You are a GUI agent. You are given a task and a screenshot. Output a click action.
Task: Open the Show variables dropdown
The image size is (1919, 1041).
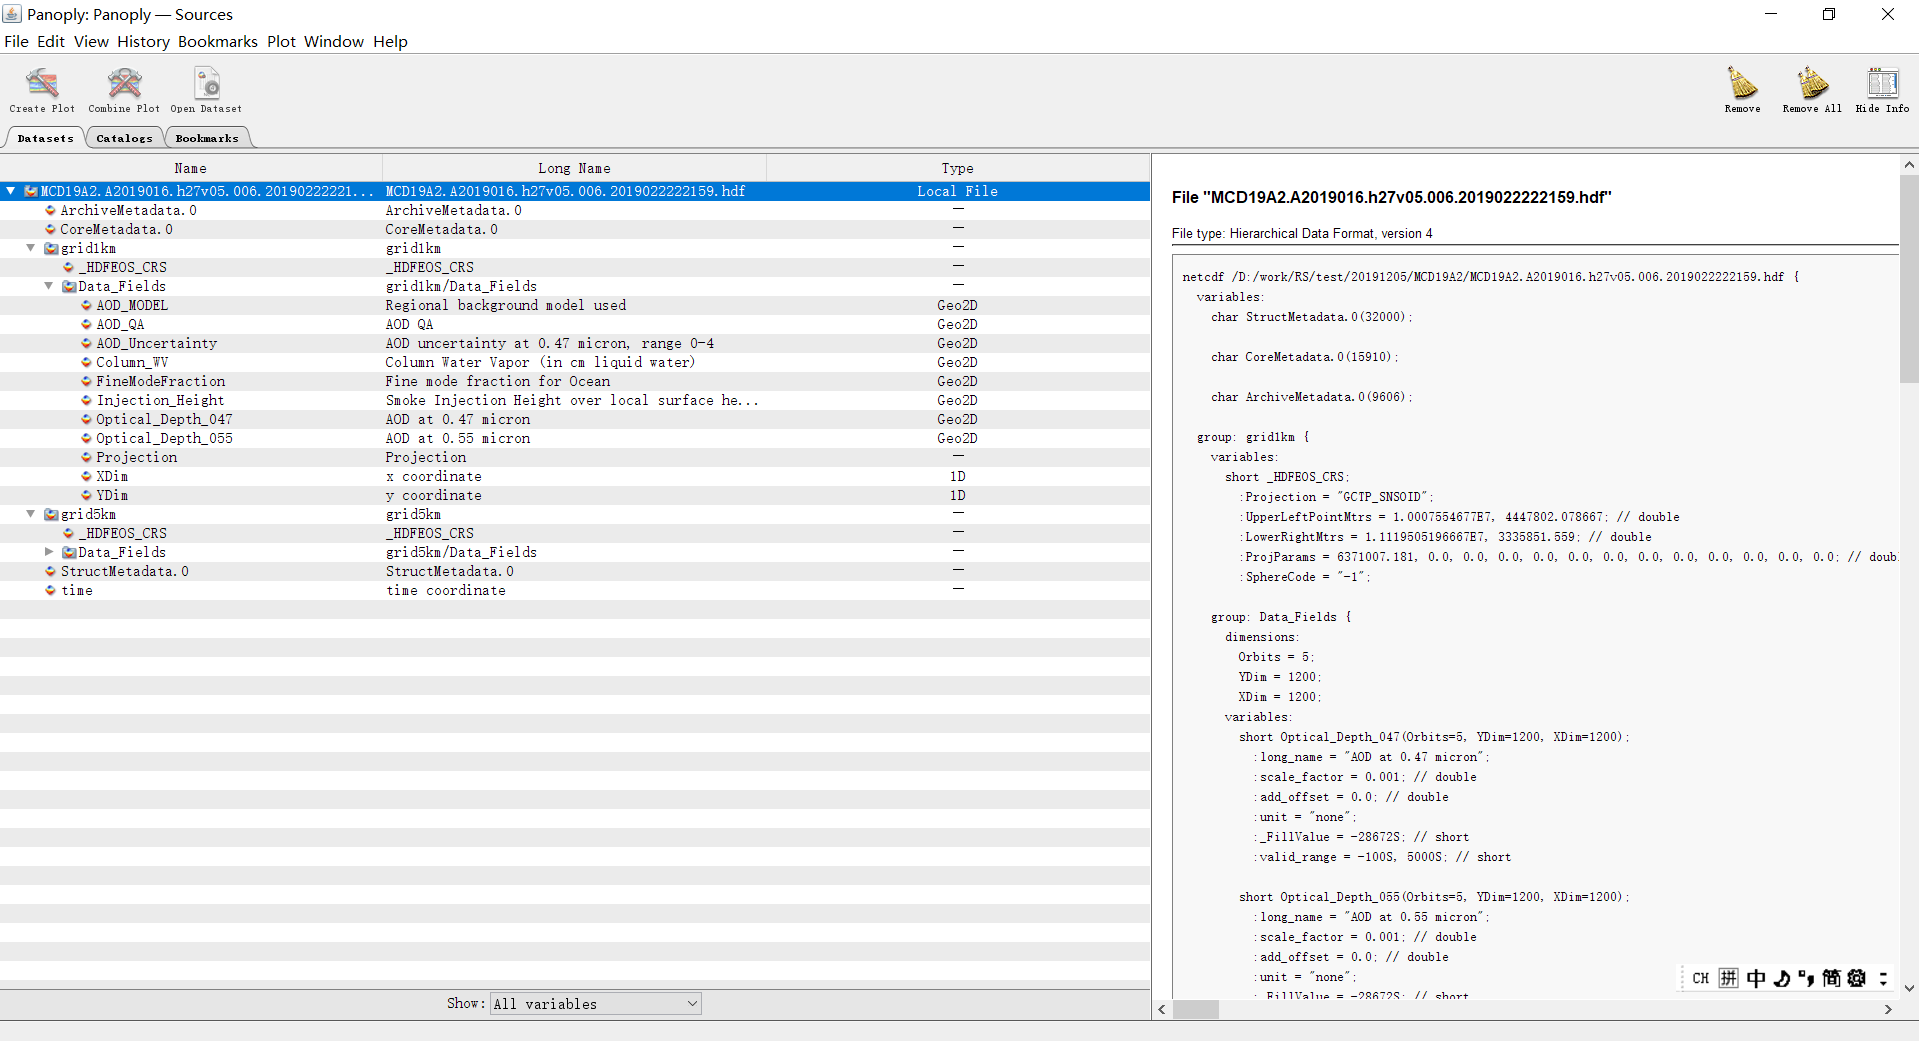click(x=594, y=1003)
